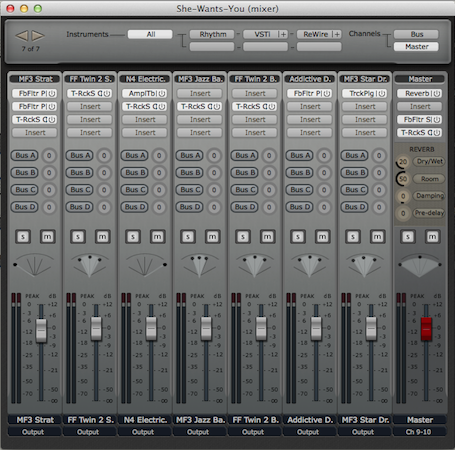Click the Bus D send button on MF3 Star Dr.
The height and width of the screenshot is (450, 455).
tap(355, 207)
